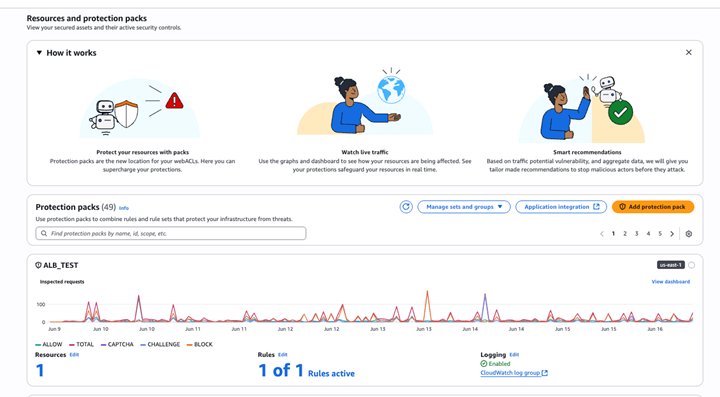Select the ALB_TEST protection pack radio button

[x=692, y=265]
